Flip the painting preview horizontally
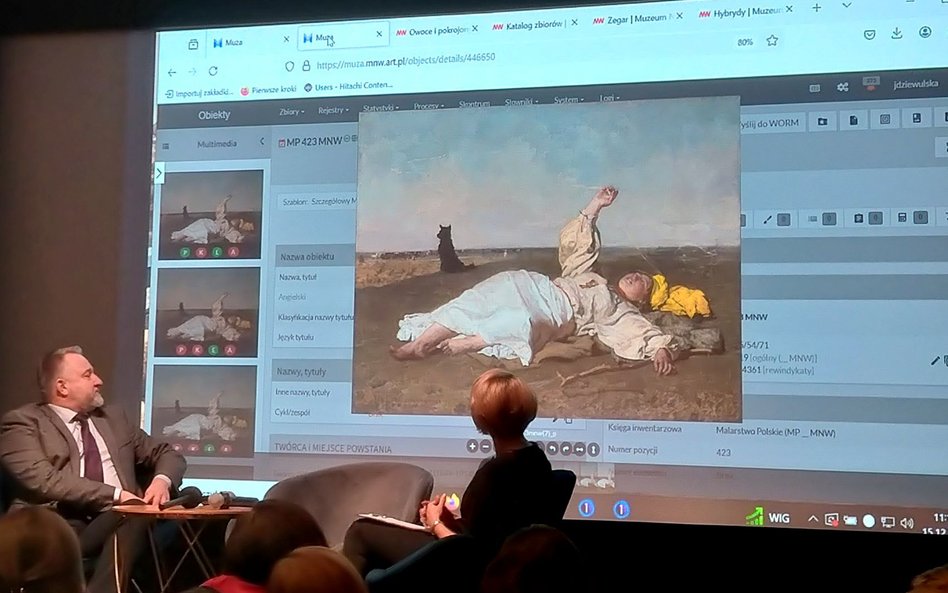The image size is (948, 593). (580, 449)
